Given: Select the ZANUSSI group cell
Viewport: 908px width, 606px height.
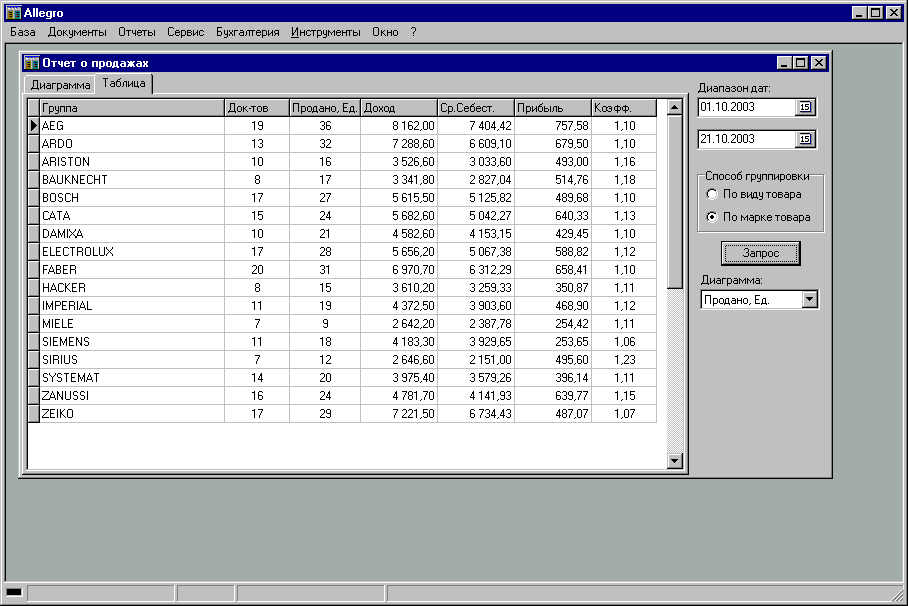Looking at the screenshot, I should 131,395.
